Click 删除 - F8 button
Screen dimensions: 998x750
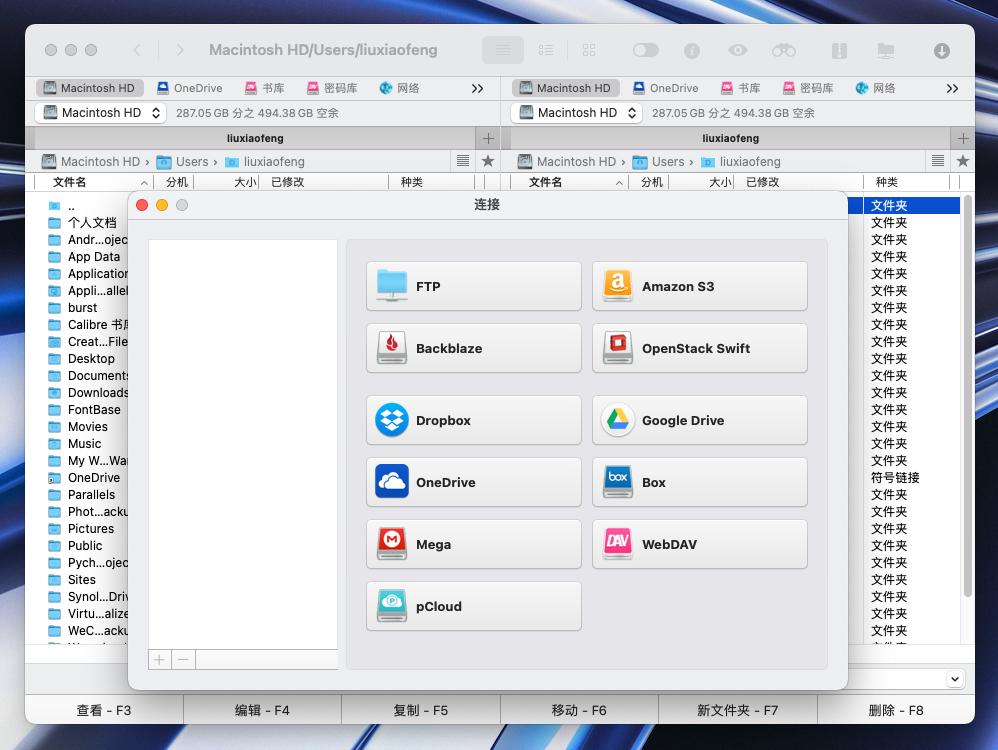pyautogui.click(x=896, y=710)
